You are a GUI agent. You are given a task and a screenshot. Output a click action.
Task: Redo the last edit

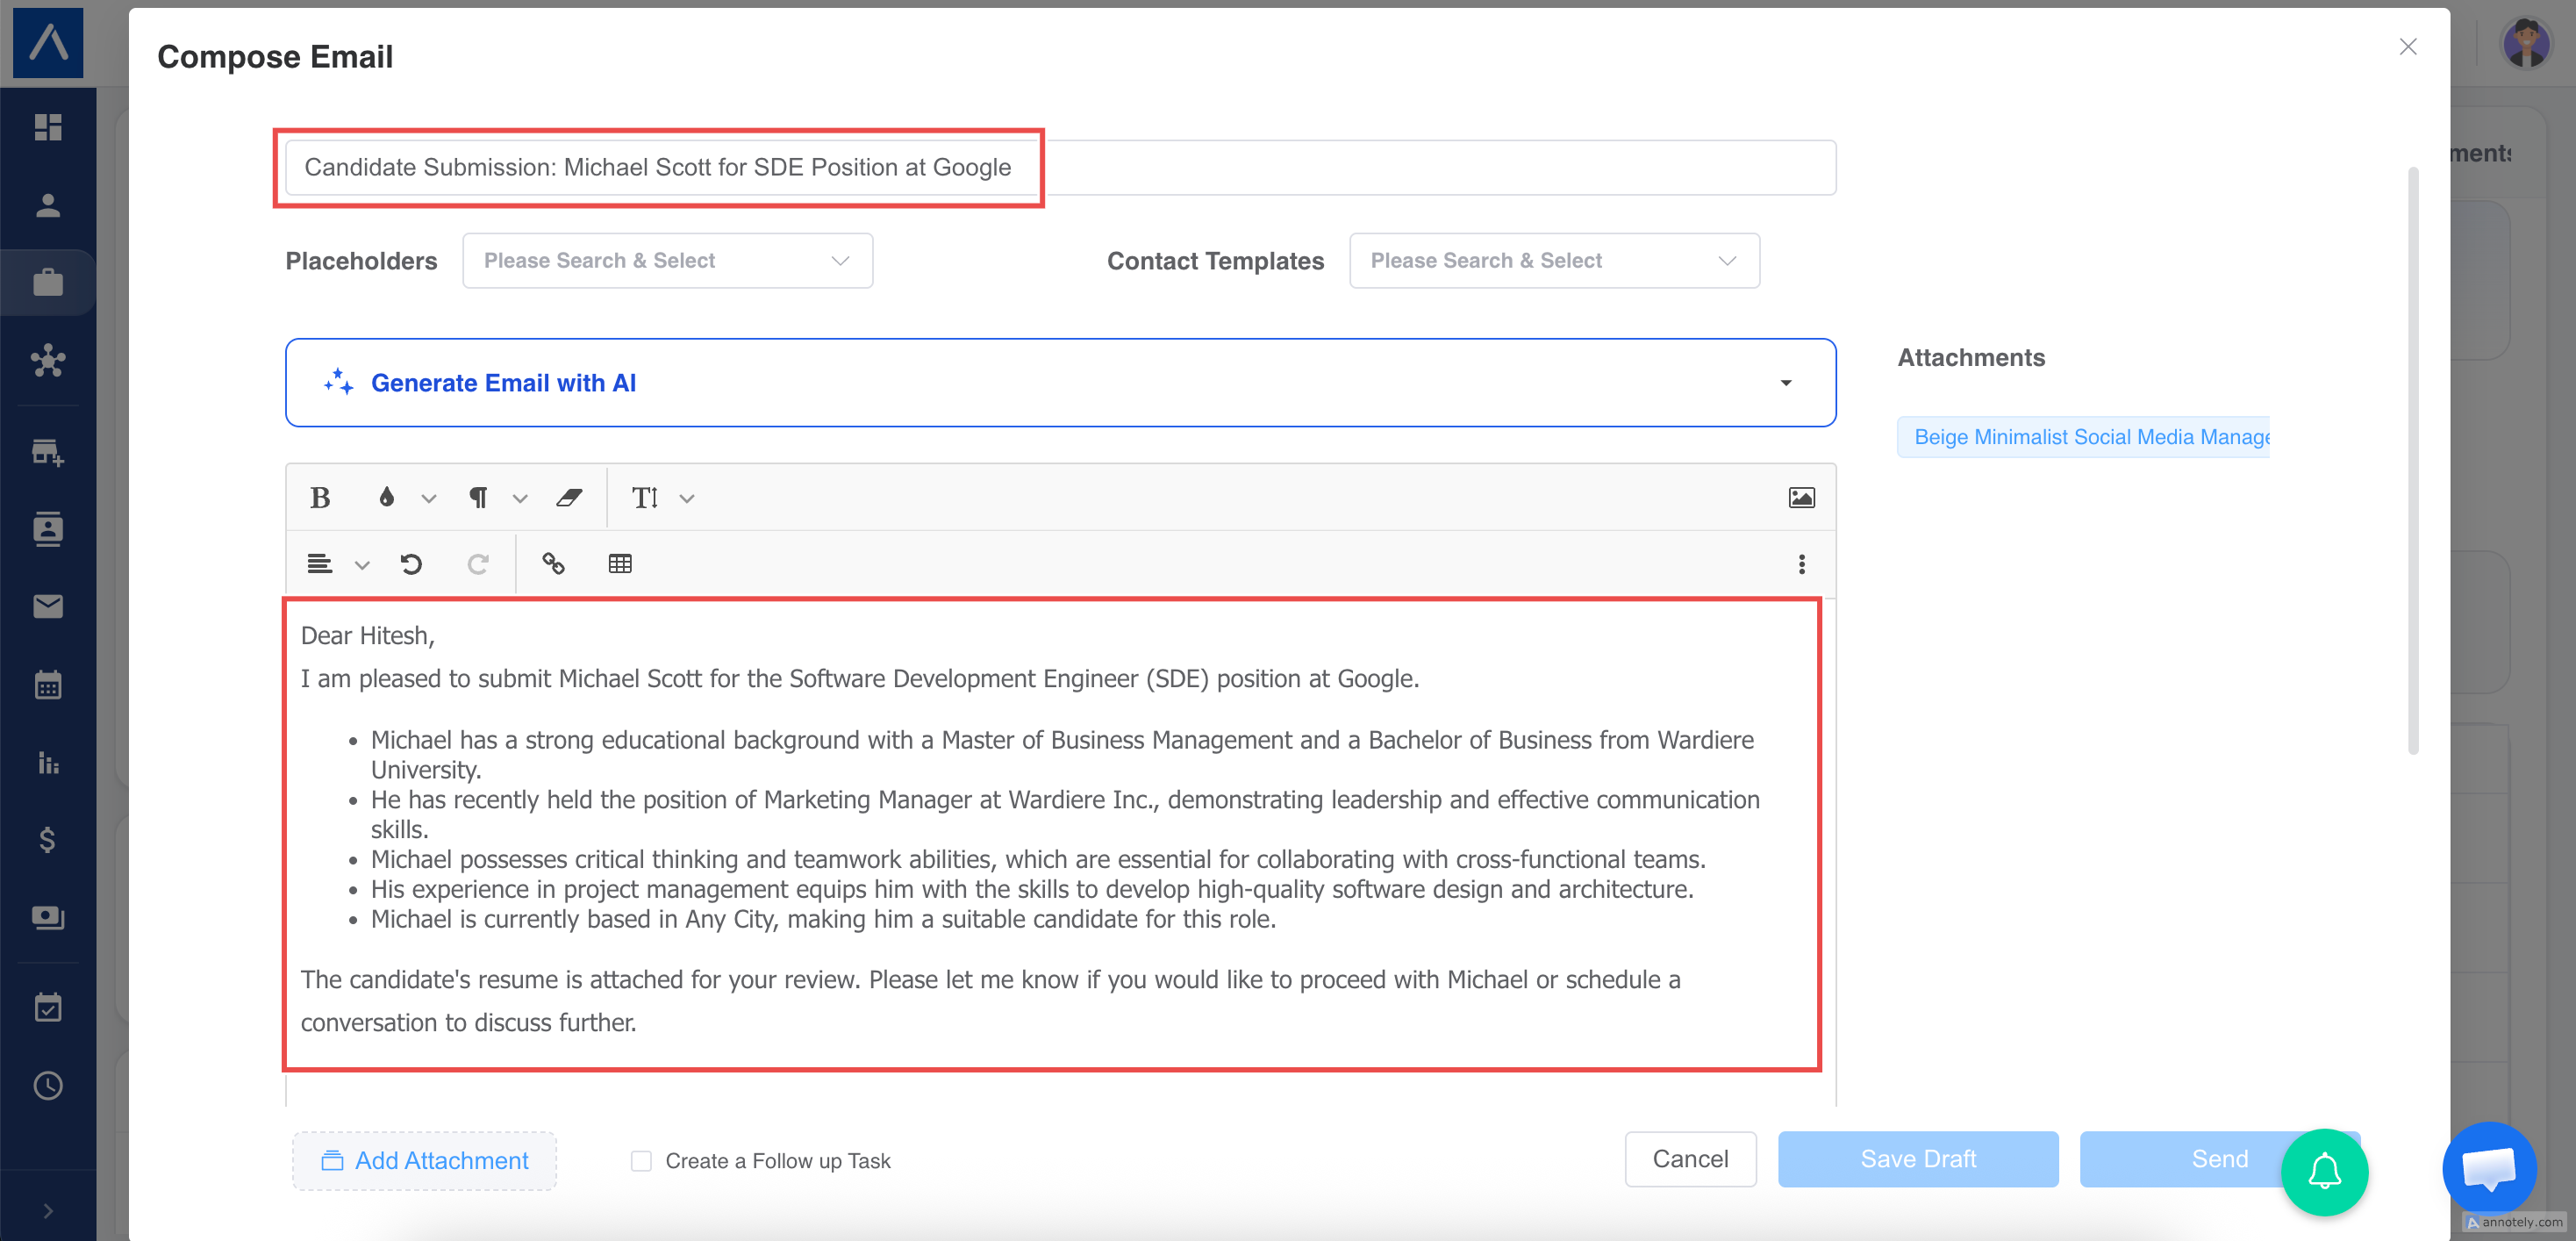[x=478, y=564]
